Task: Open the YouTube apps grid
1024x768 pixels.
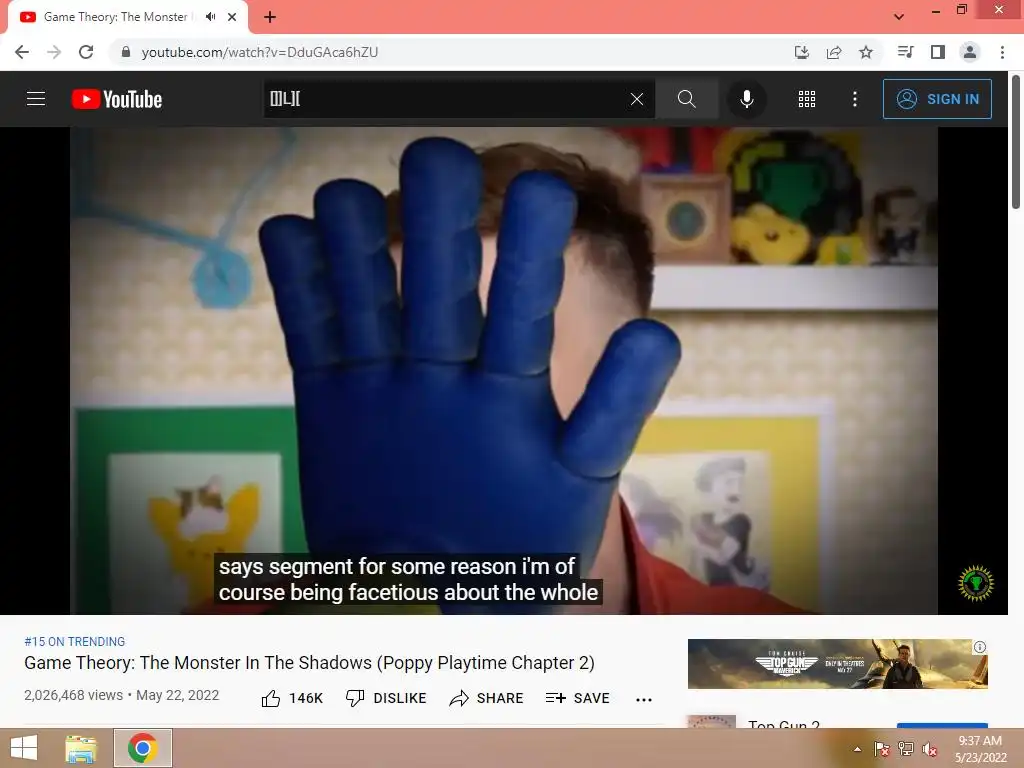Action: (x=807, y=99)
